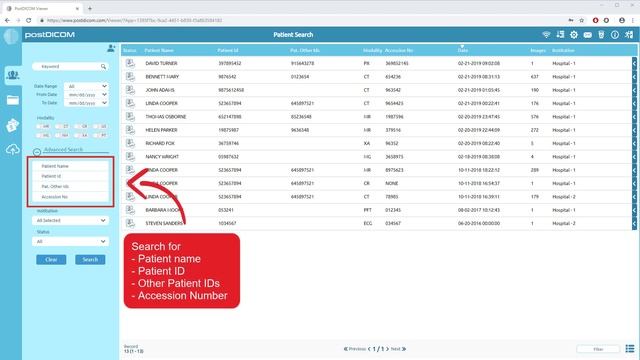Click the wifi connection status icon
This screenshot has width=640, height=360.
coord(546,35)
